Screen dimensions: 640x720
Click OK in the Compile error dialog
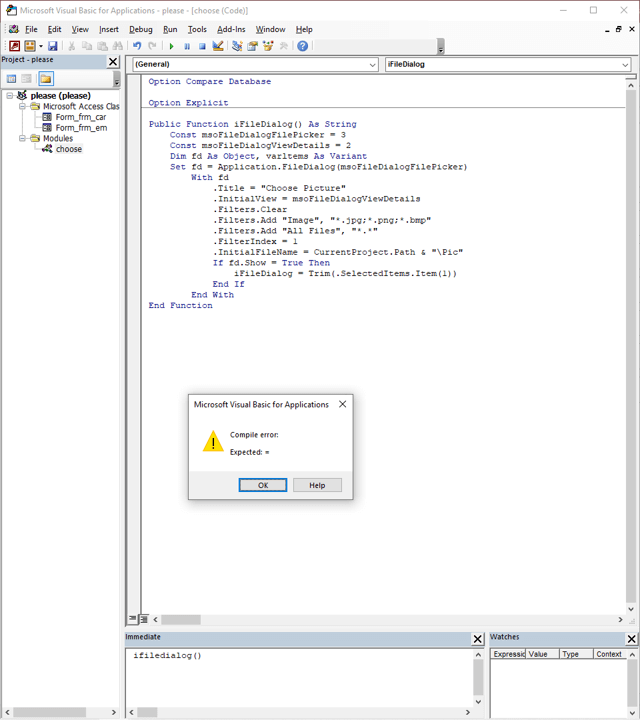pos(263,485)
